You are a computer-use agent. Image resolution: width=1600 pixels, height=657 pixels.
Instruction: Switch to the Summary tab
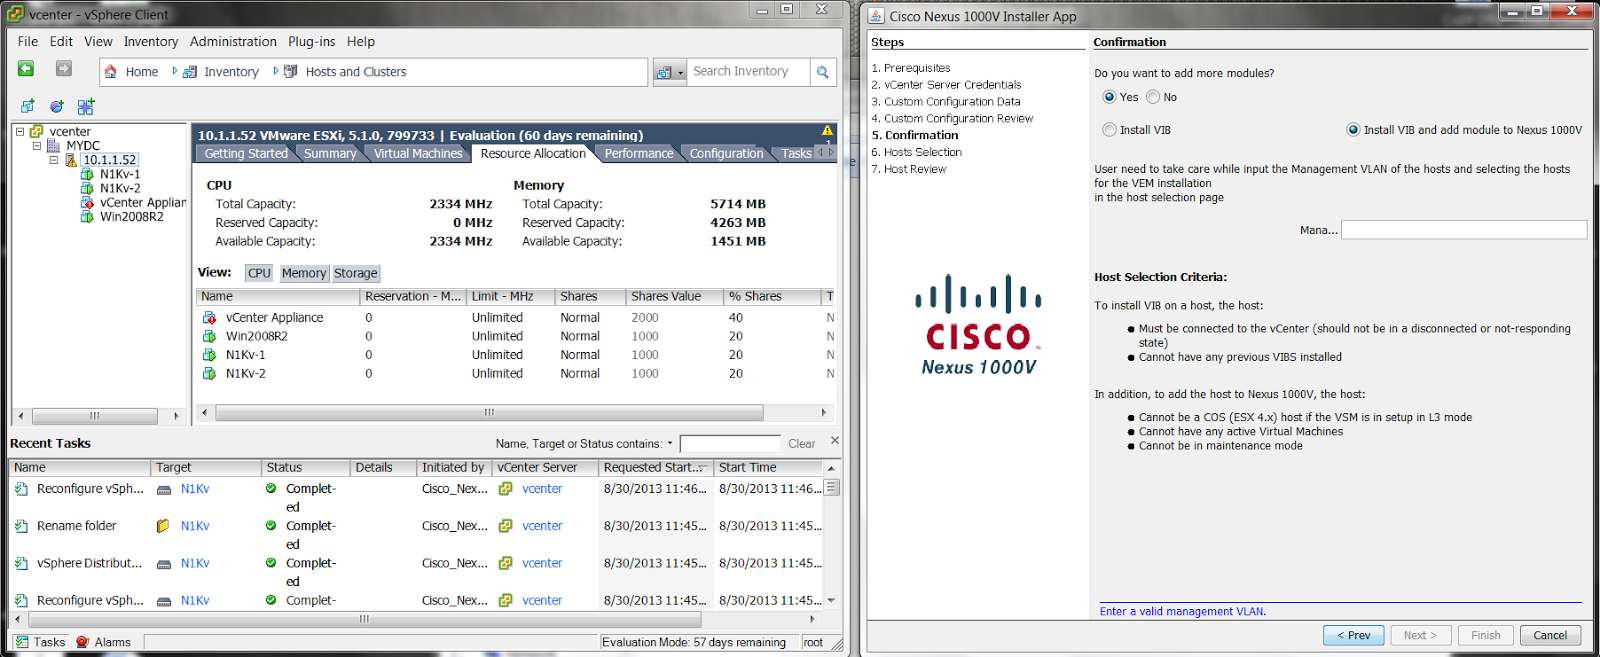pyautogui.click(x=330, y=154)
